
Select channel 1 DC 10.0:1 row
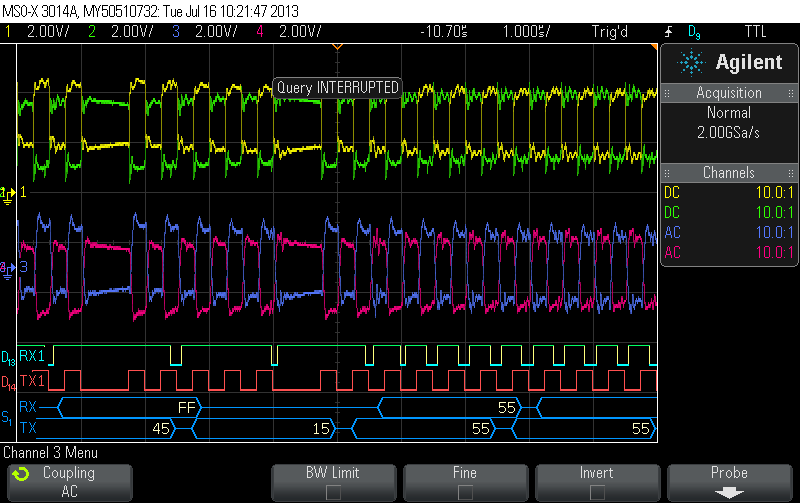(729, 192)
